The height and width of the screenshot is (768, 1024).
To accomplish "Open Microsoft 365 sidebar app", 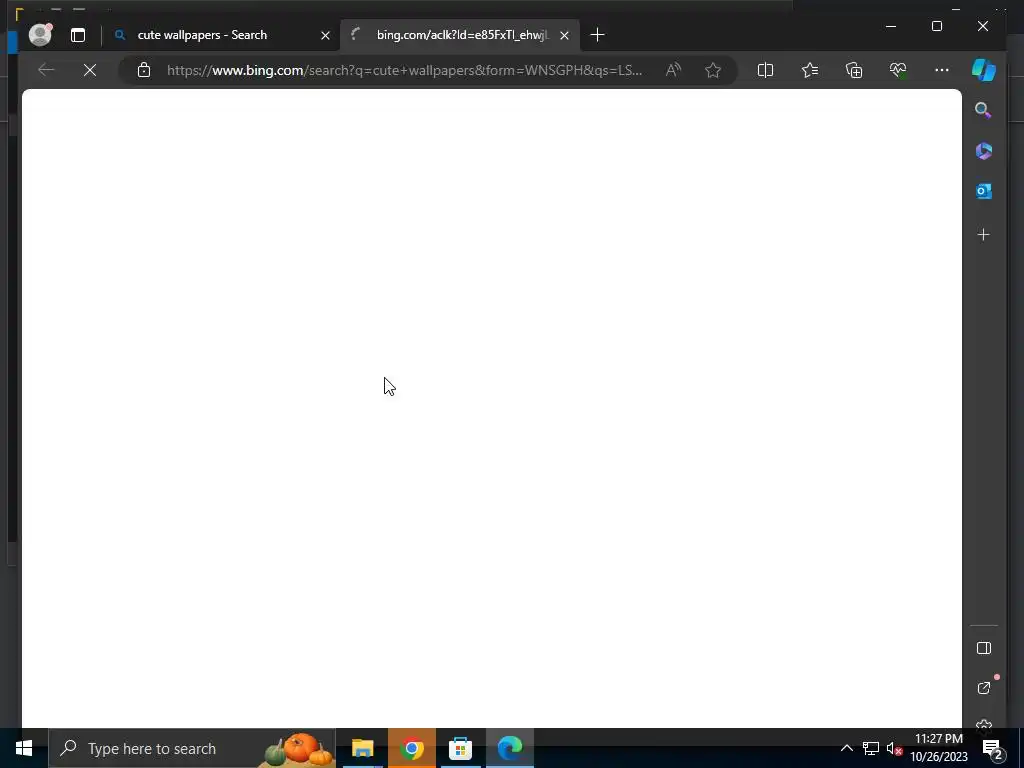I will pyautogui.click(x=984, y=151).
